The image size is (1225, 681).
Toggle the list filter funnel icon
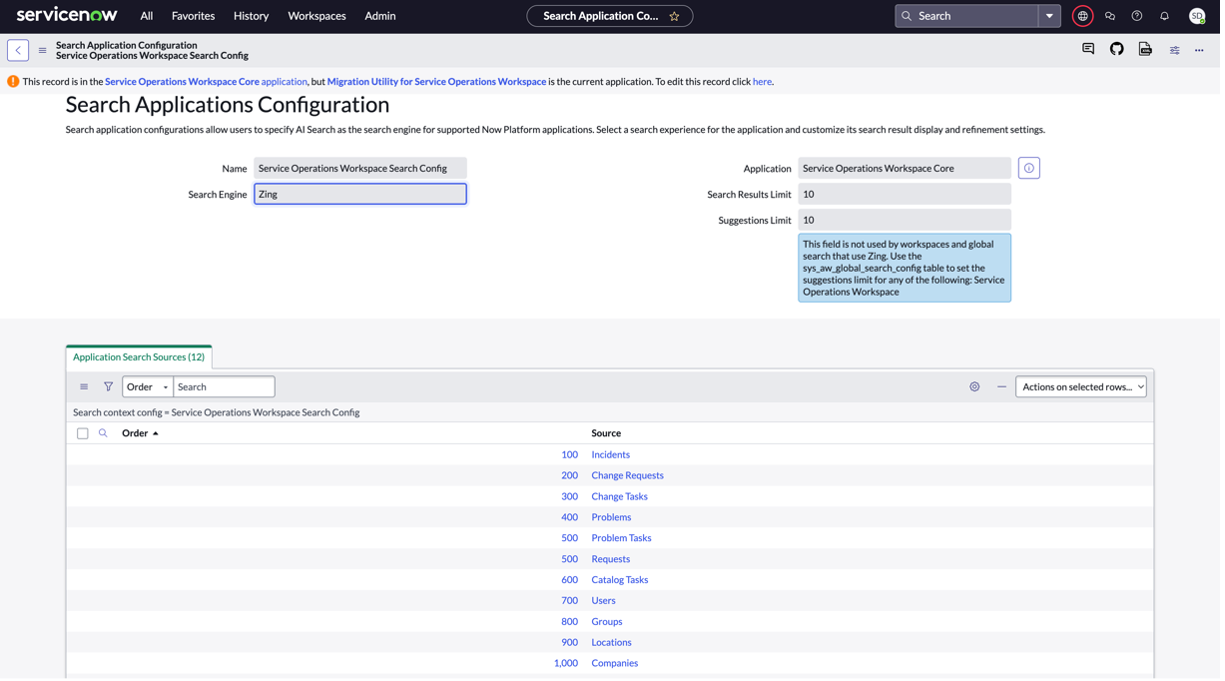click(x=109, y=388)
